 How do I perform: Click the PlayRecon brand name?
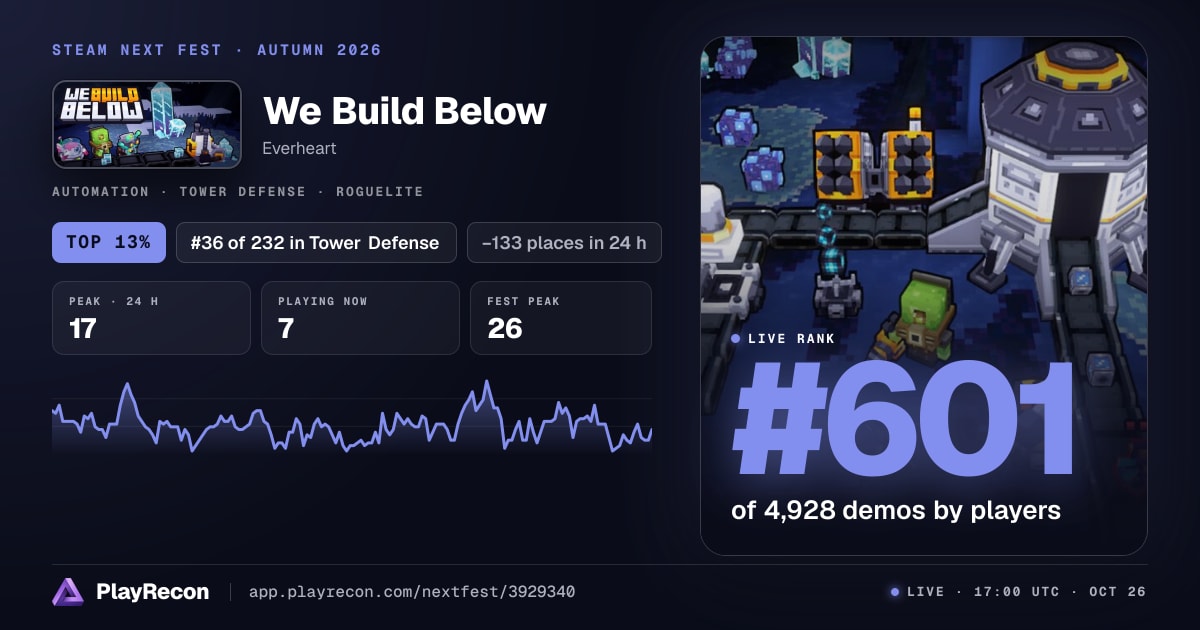(x=152, y=592)
